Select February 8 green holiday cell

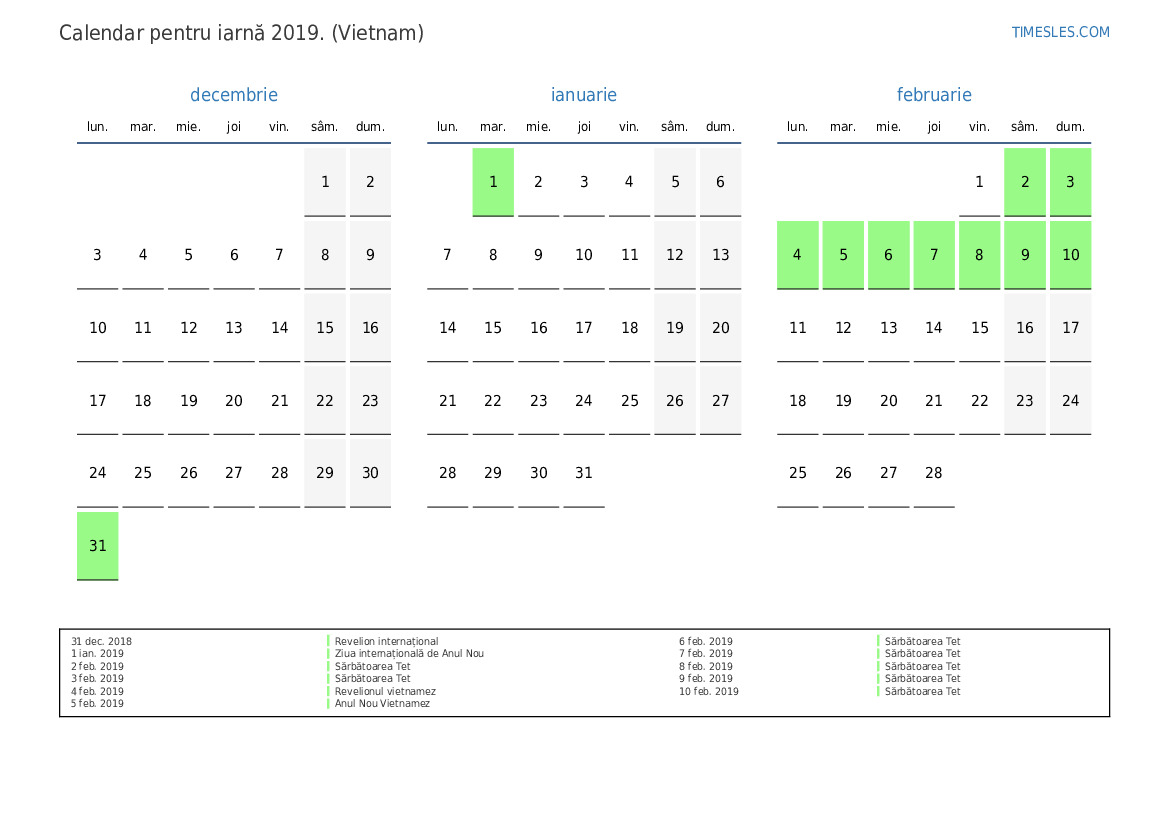(980, 255)
